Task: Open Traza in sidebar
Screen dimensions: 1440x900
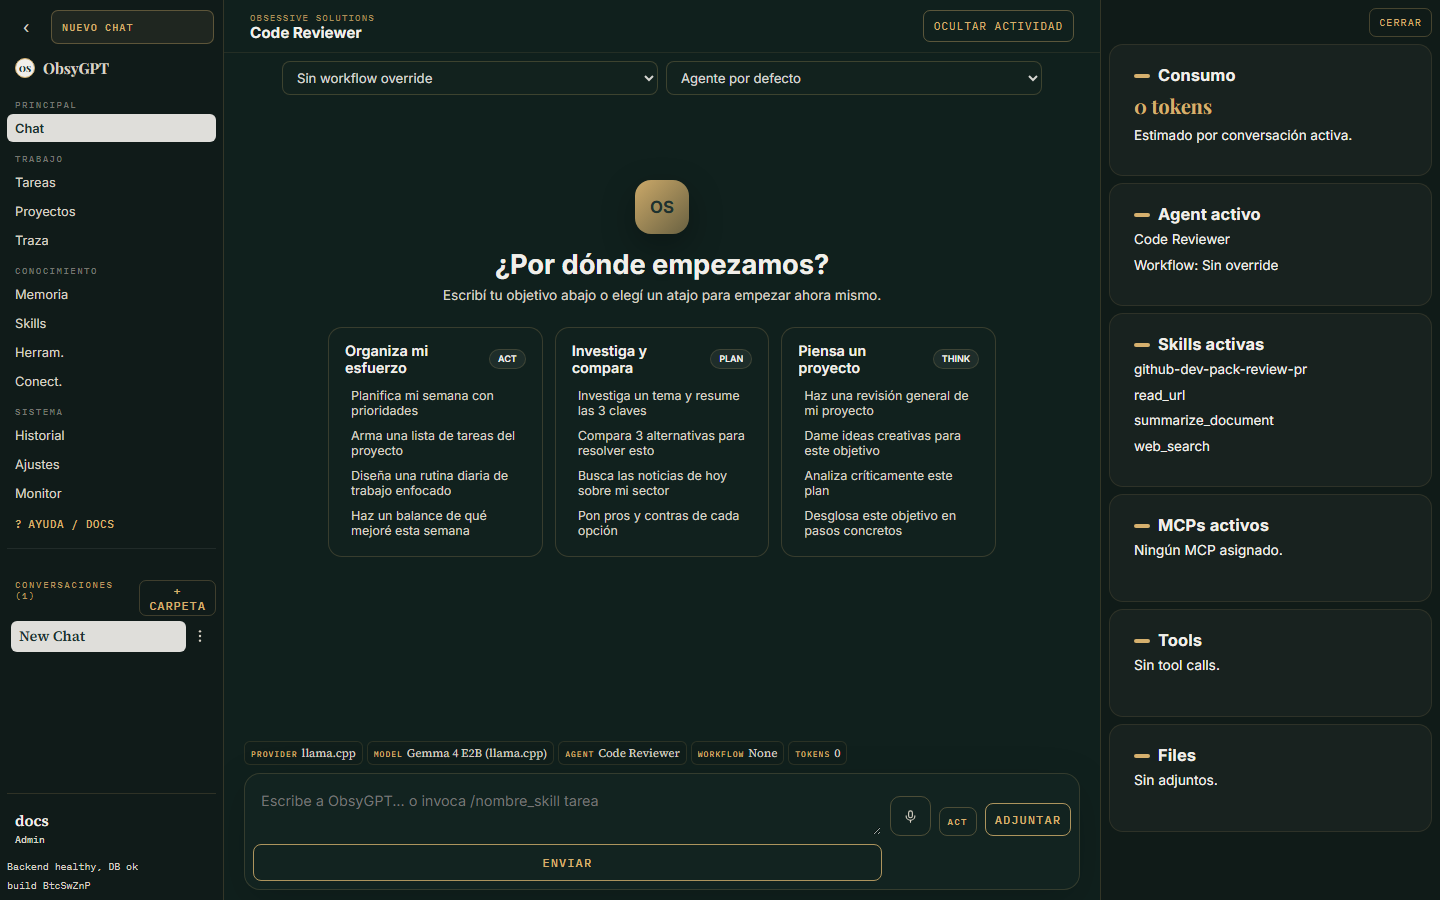Action: (x=111, y=240)
